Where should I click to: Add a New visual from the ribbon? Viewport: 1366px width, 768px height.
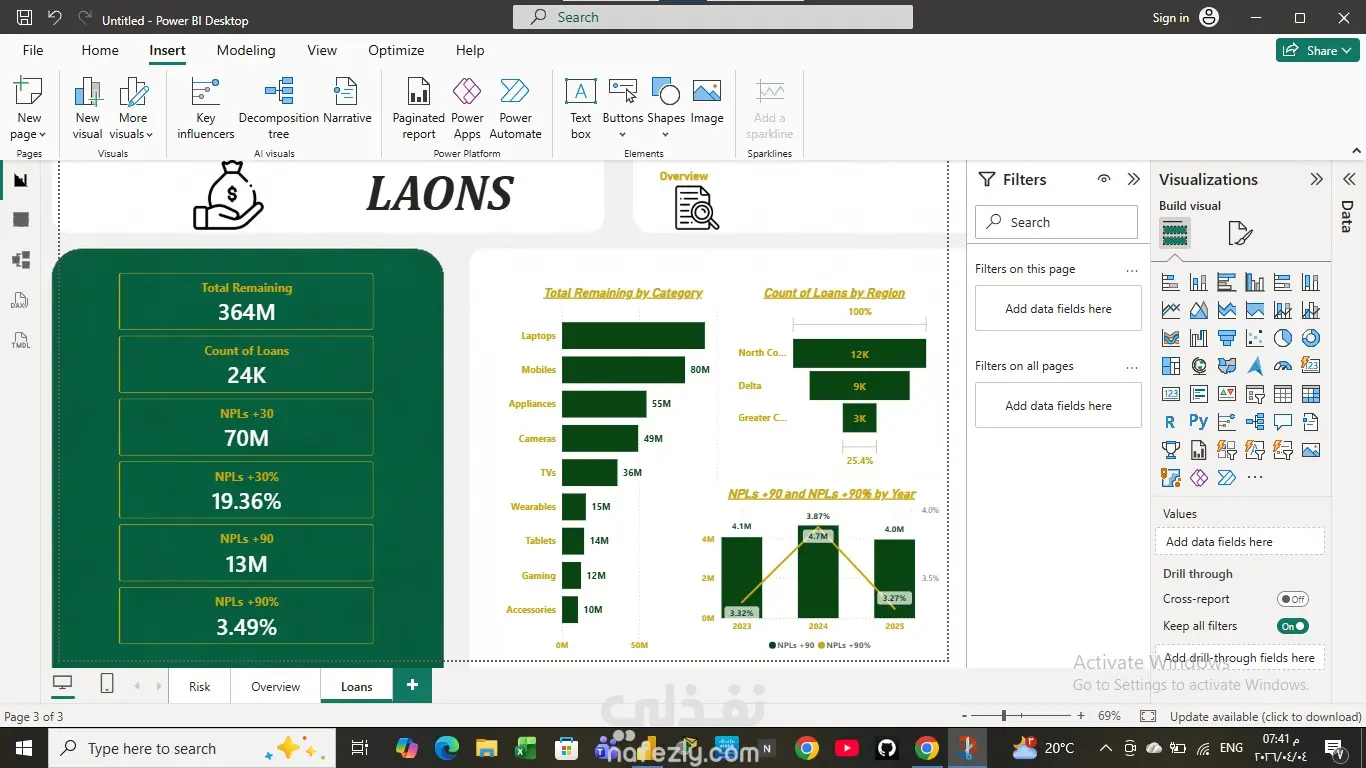tap(88, 108)
